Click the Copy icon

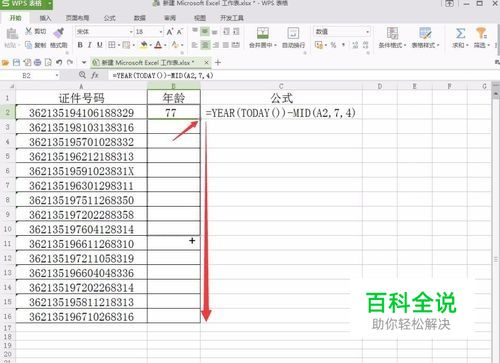(29, 45)
